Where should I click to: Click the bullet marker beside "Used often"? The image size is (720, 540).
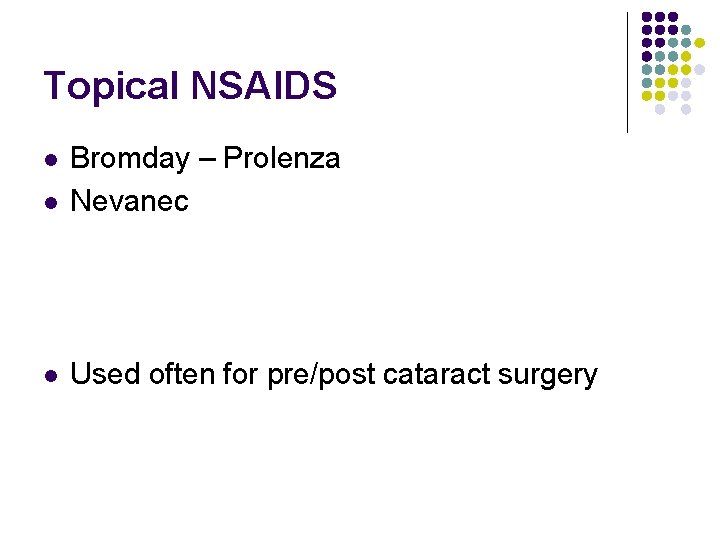click(51, 376)
